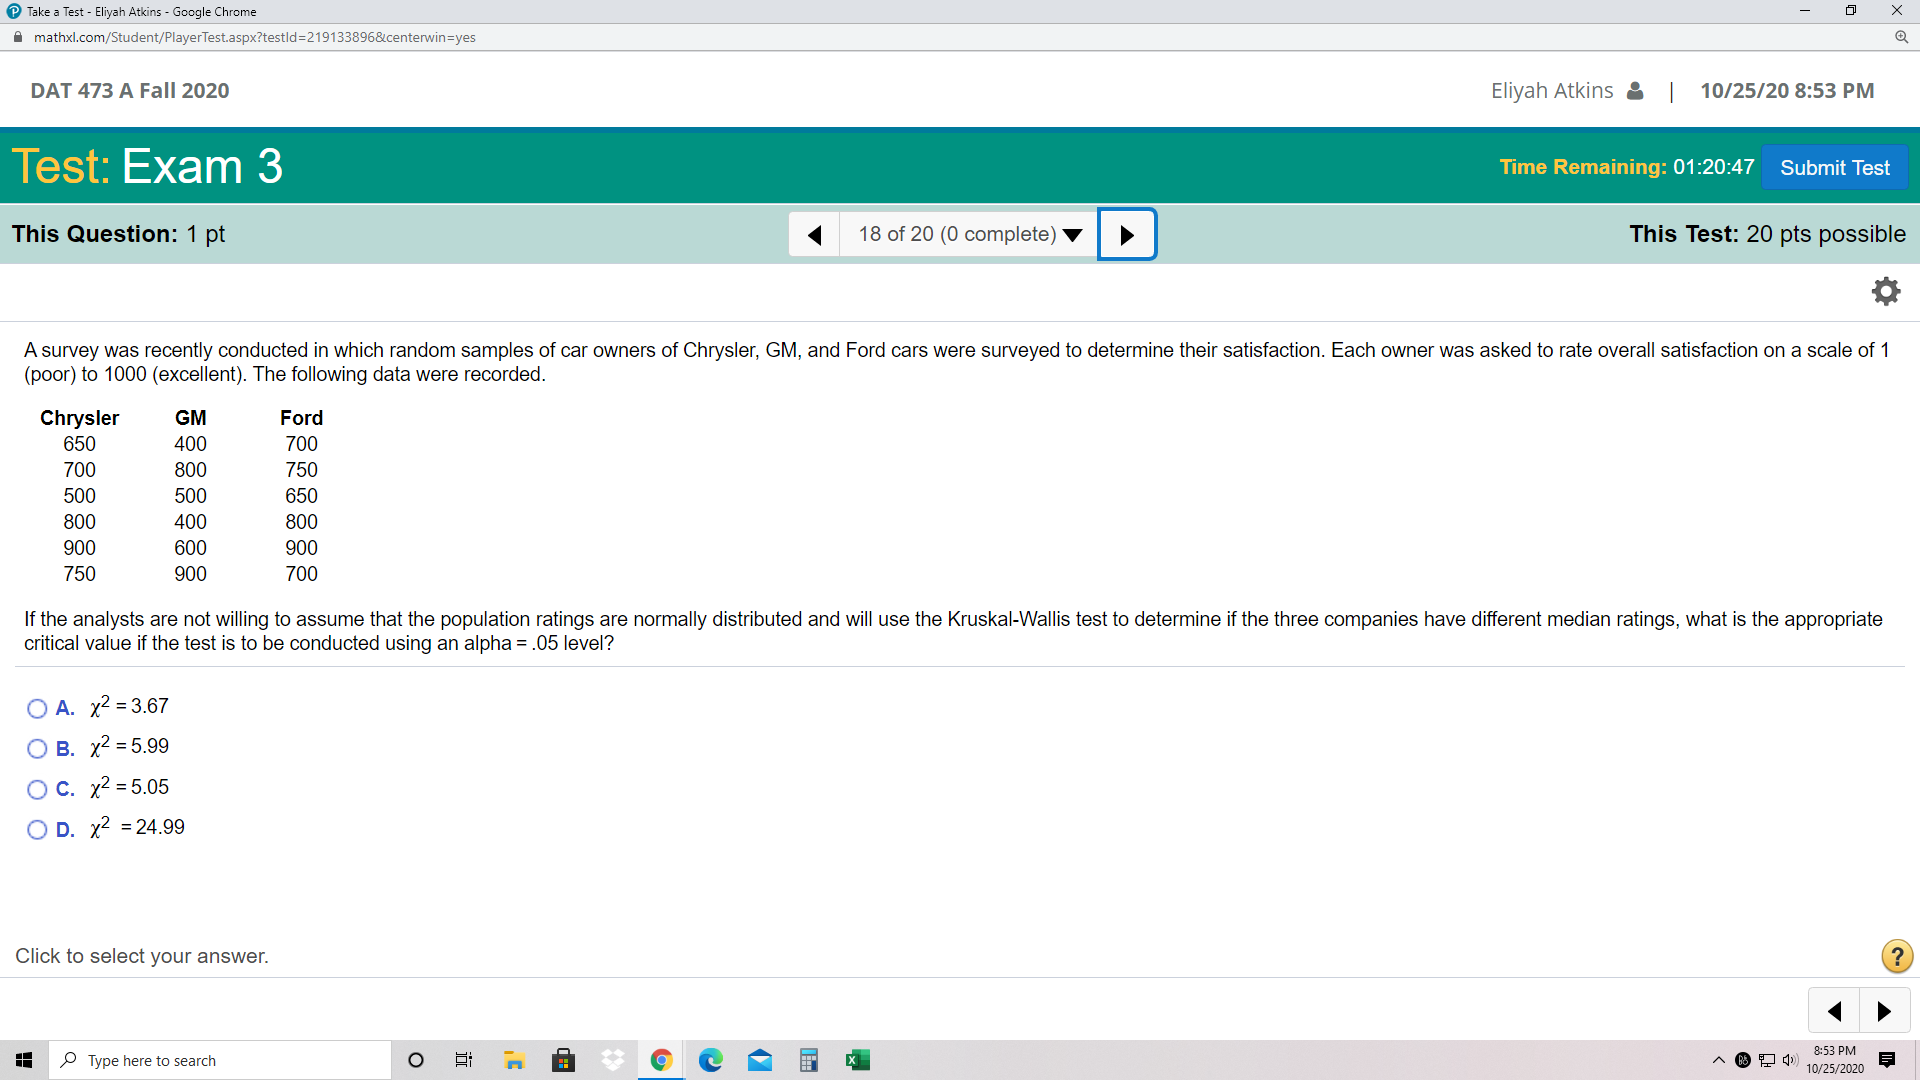Click the Windows taskbar search box
Screen dimensions: 1920x1080
220,1060
